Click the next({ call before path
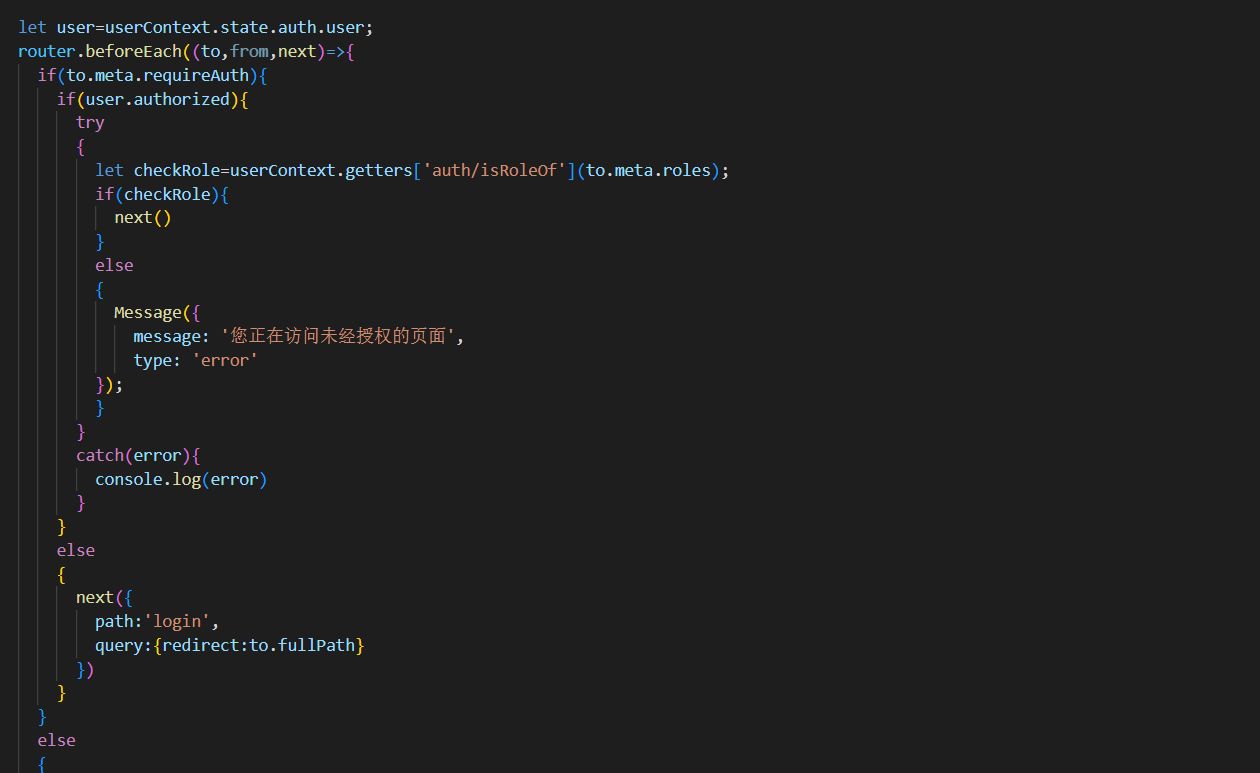The height and width of the screenshot is (773, 1260). [100, 597]
